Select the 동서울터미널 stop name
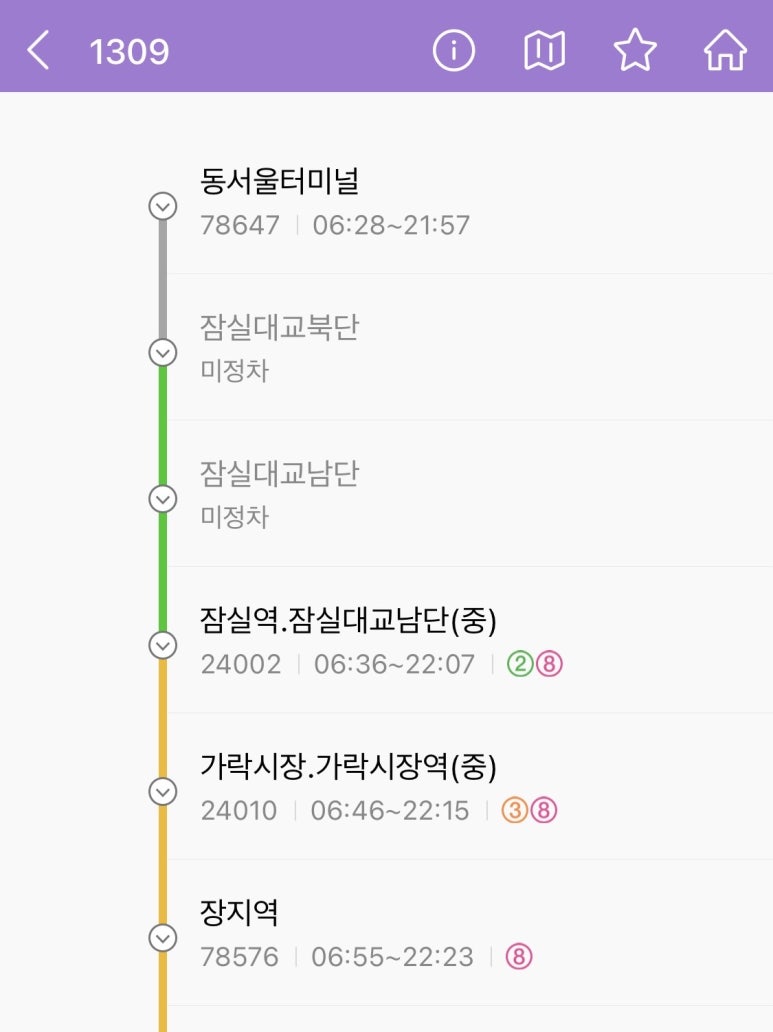 (279, 182)
